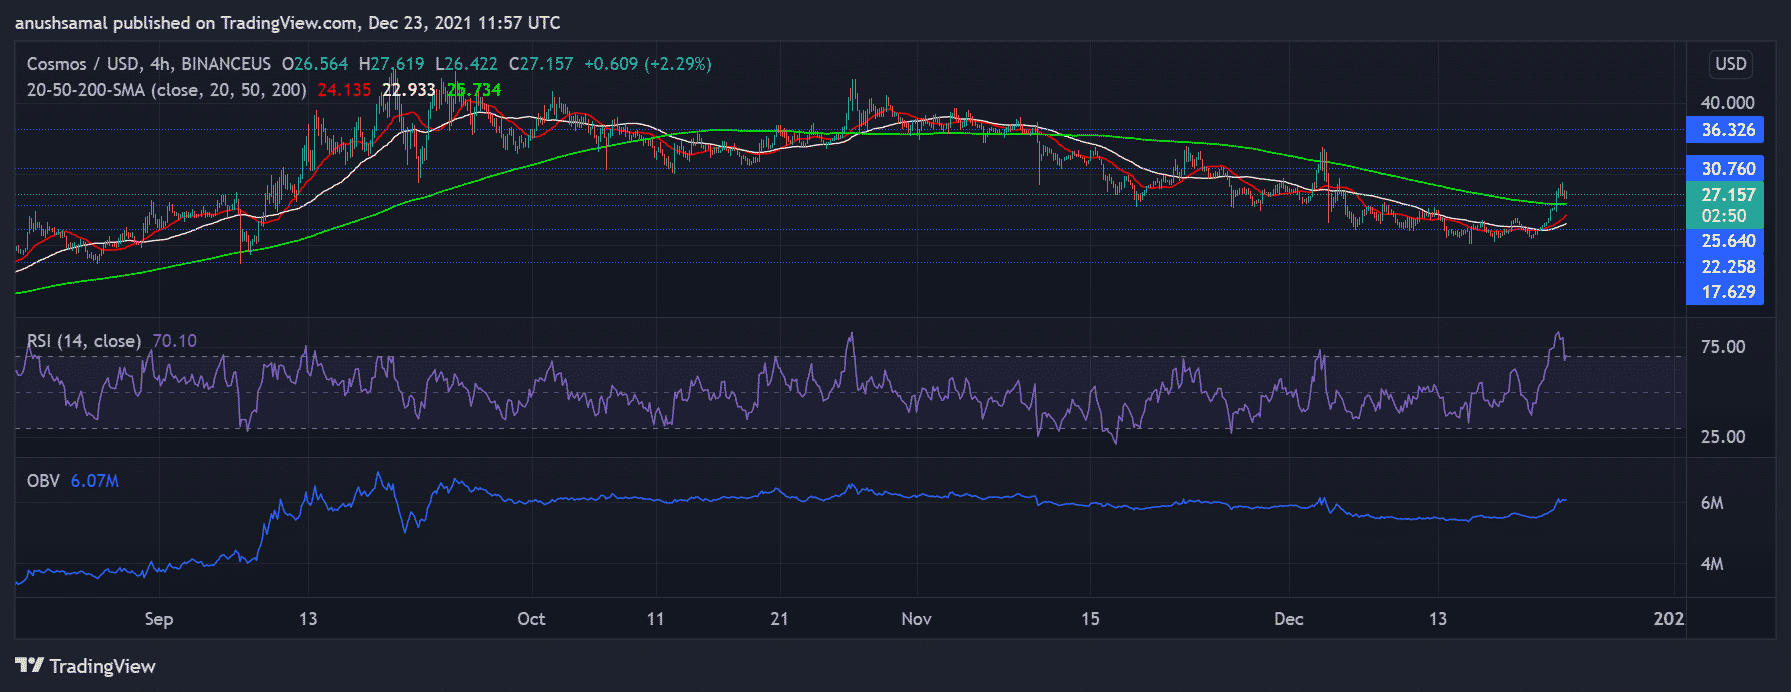1791x692 pixels.
Task: Click the 17.629 price level label
Action: (x=1725, y=292)
